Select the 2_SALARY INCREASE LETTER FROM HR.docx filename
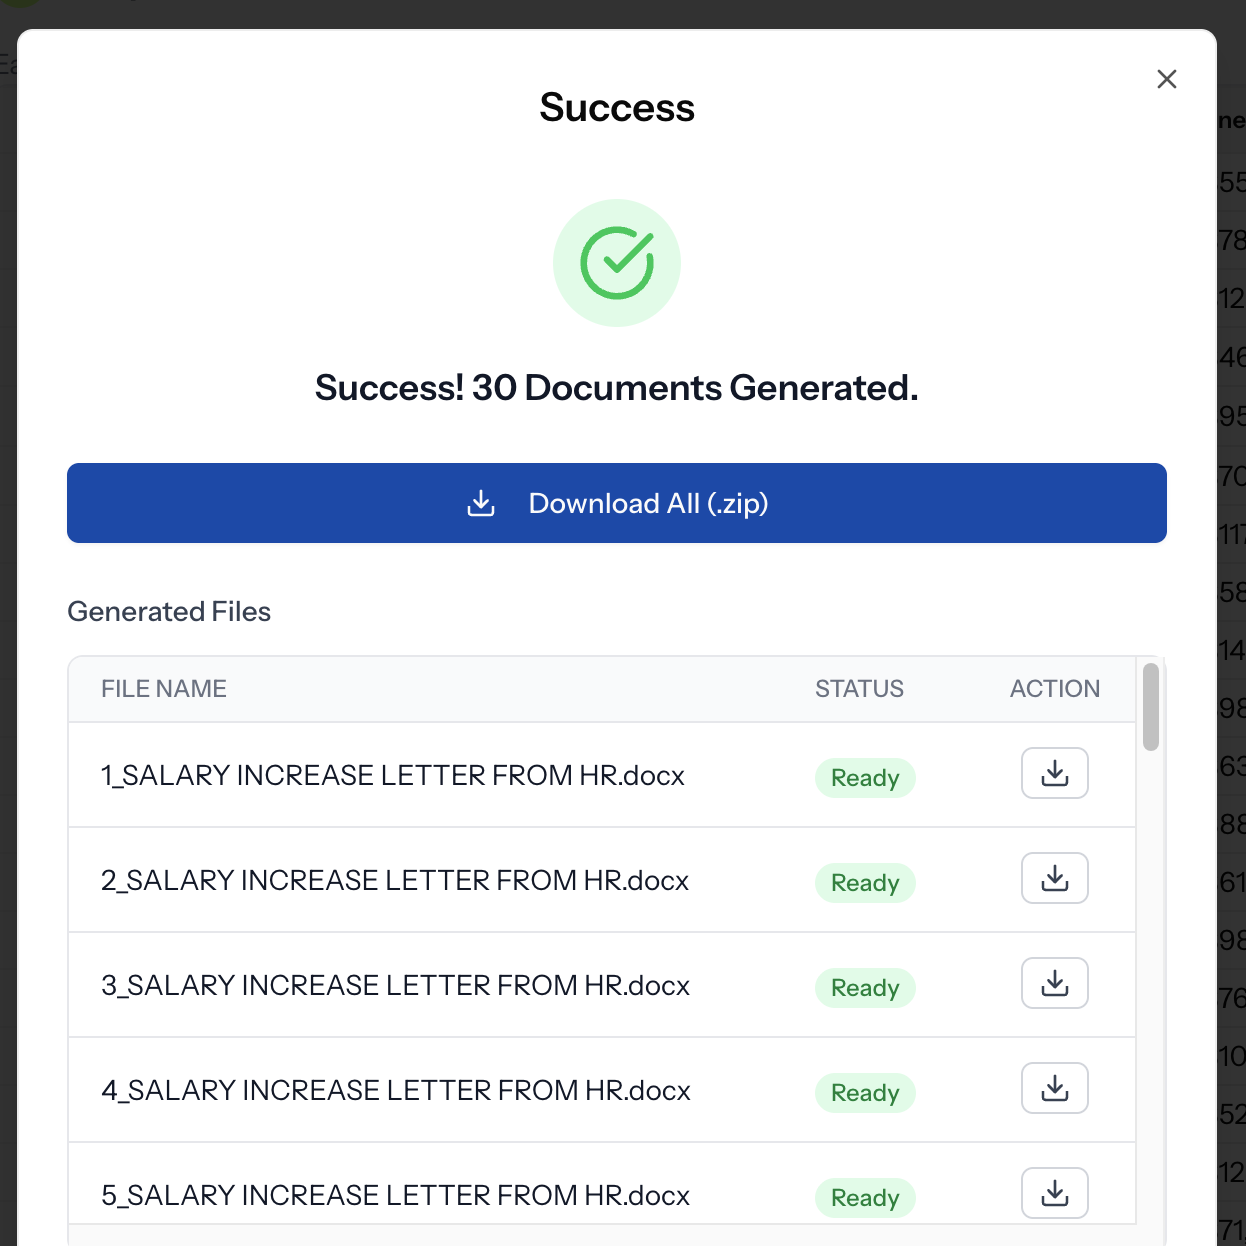Viewport: 1246px width, 1246px height. tap(395, 881)
